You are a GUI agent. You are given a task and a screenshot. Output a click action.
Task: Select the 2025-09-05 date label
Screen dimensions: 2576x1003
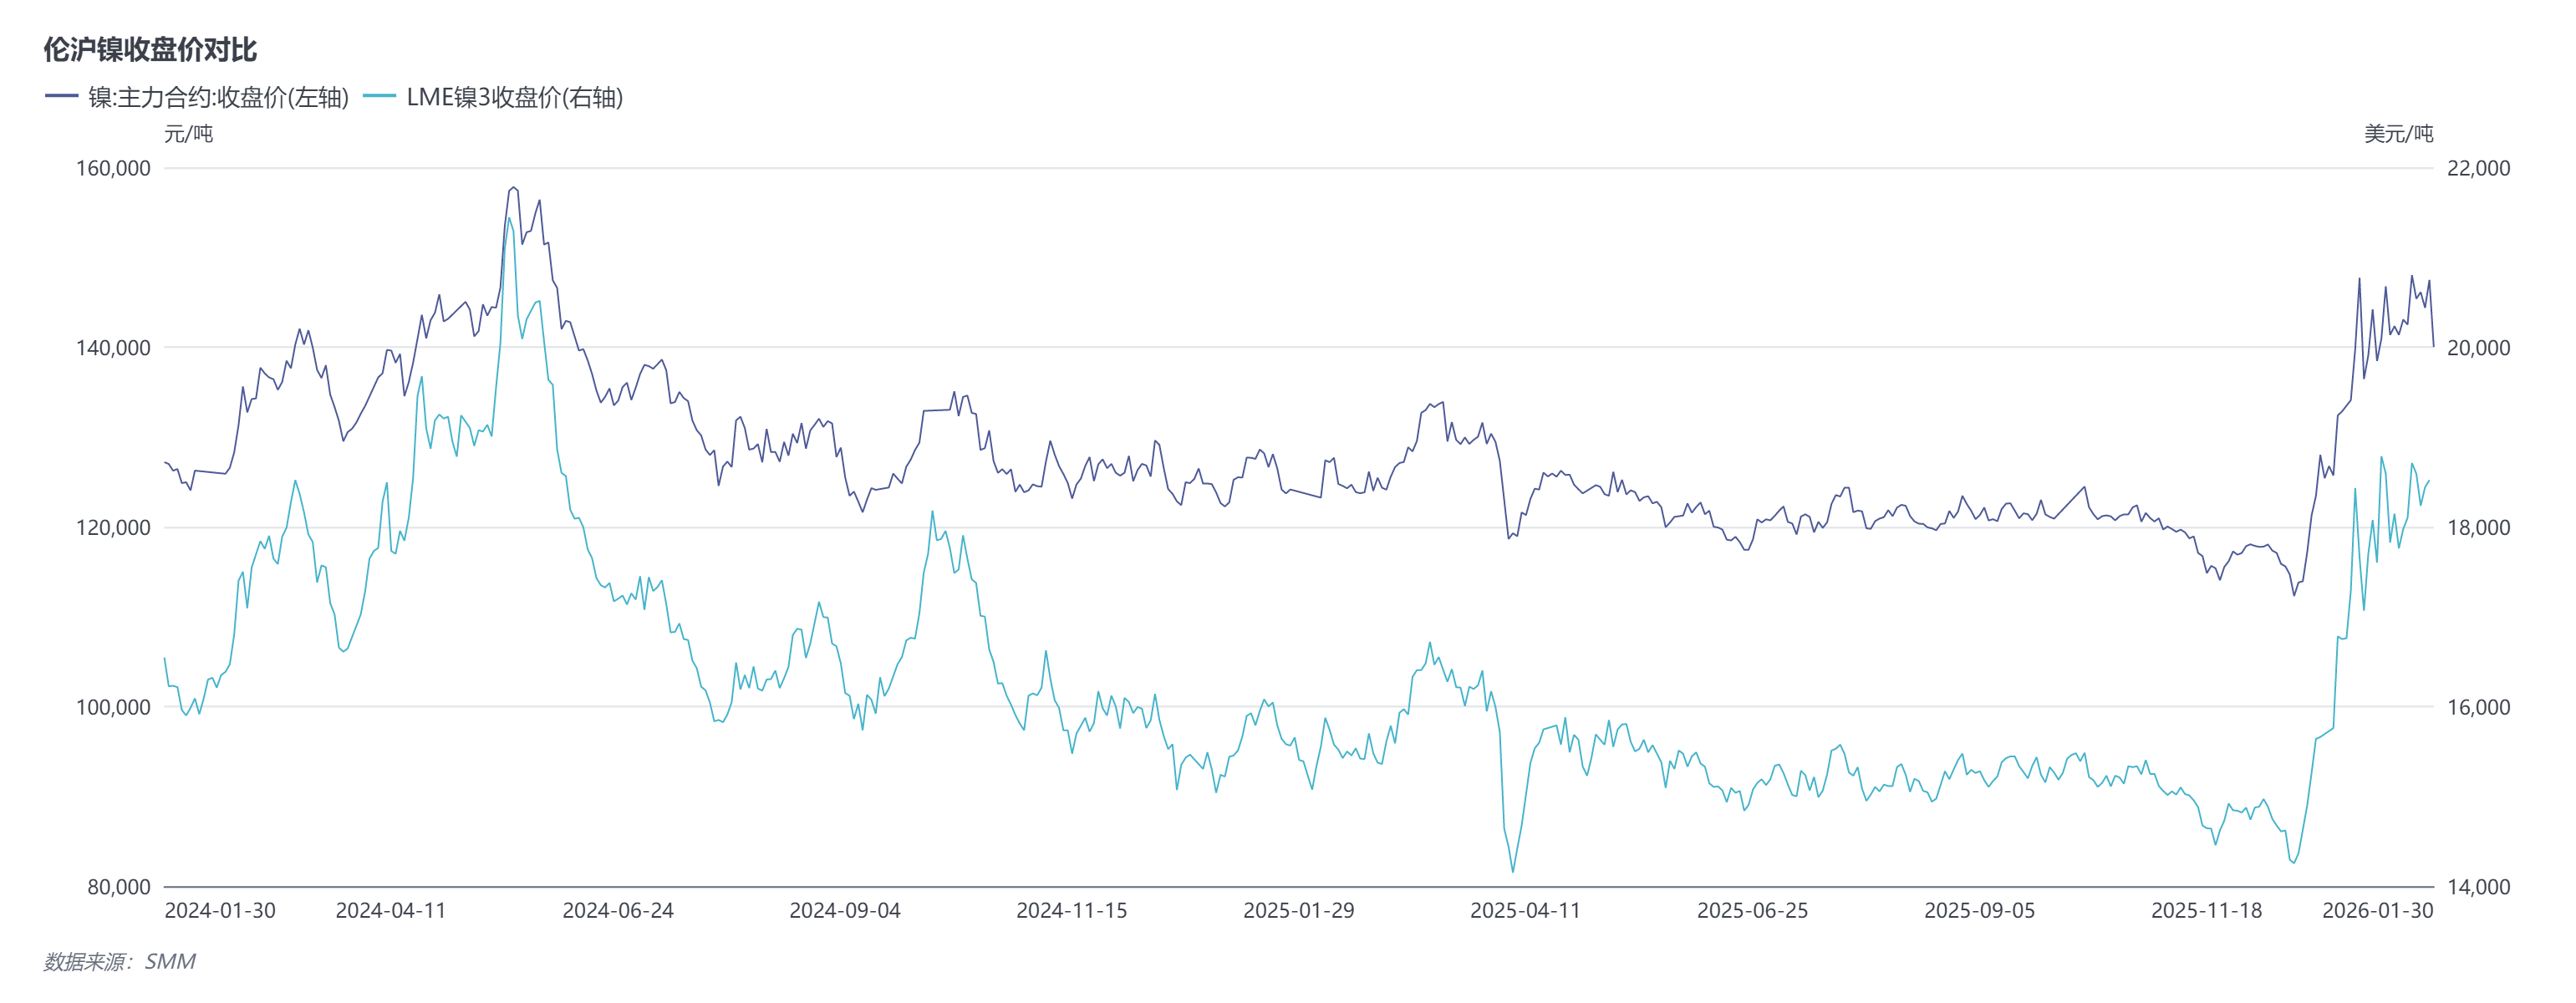(x=1979, y=910)
